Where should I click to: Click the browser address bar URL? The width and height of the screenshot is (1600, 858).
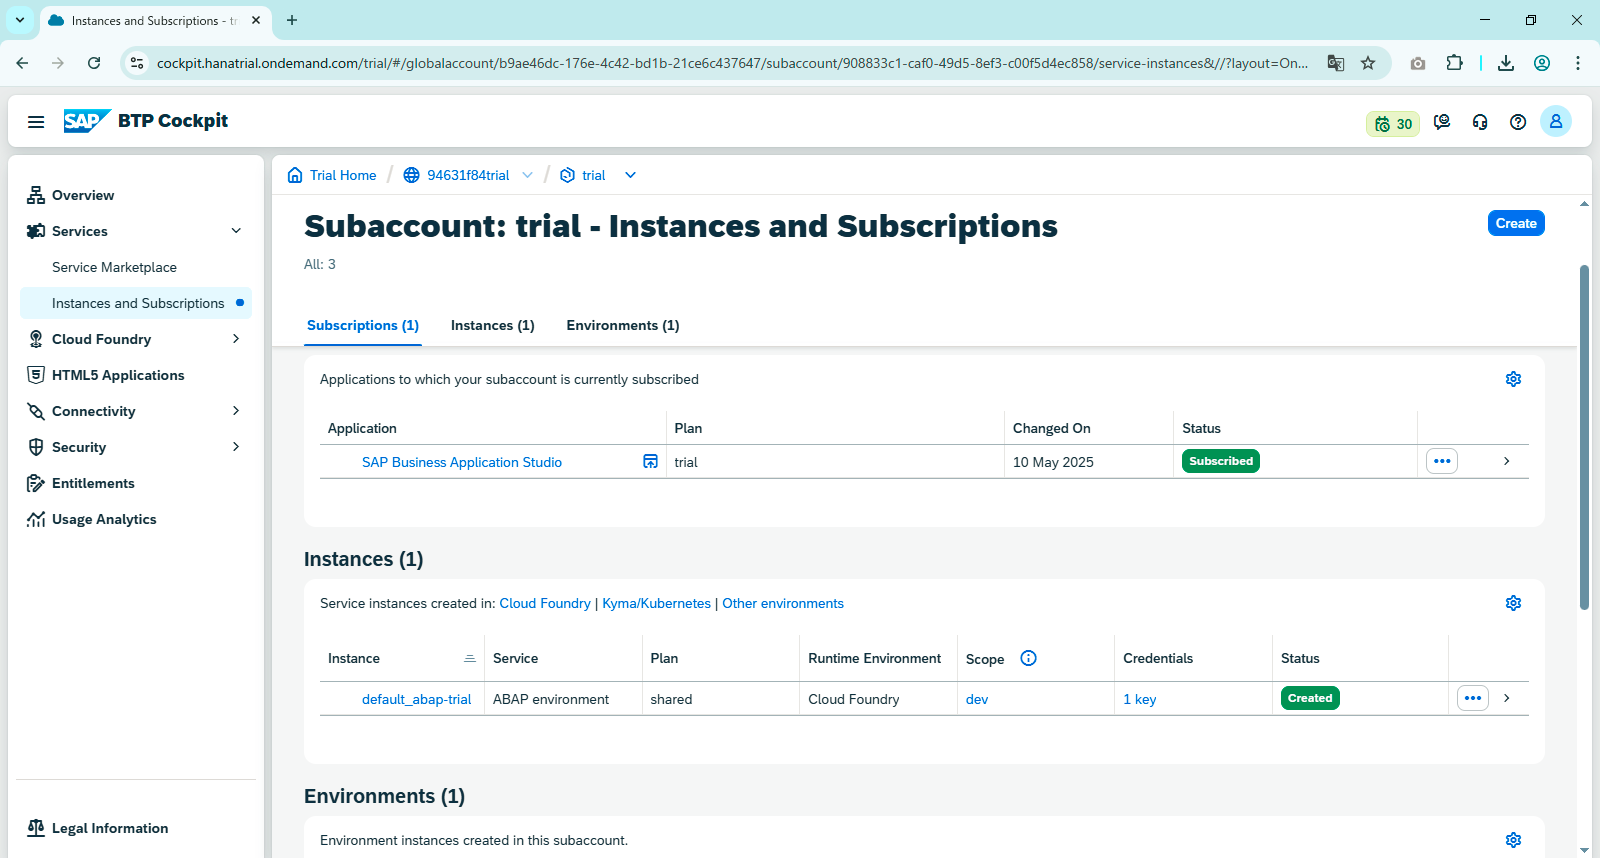[x=732, y=63]
